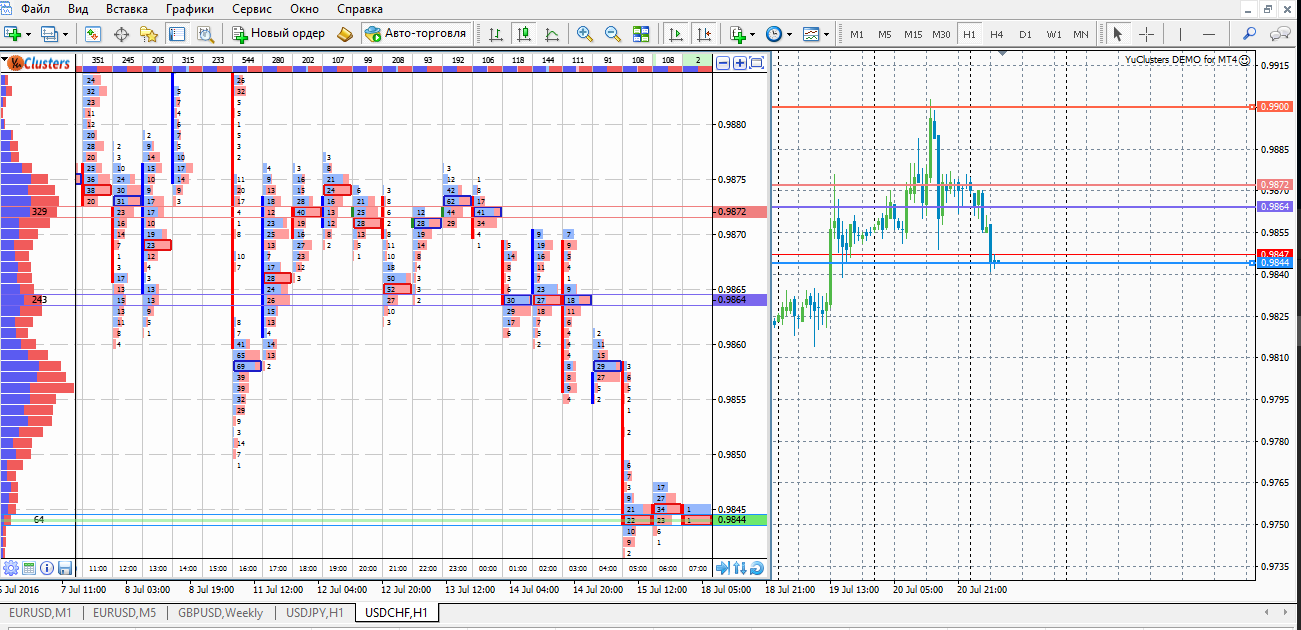1301x630 pixels.
Task: Toggle the 'Авто-торговля' button
Action: pos(416,33)
